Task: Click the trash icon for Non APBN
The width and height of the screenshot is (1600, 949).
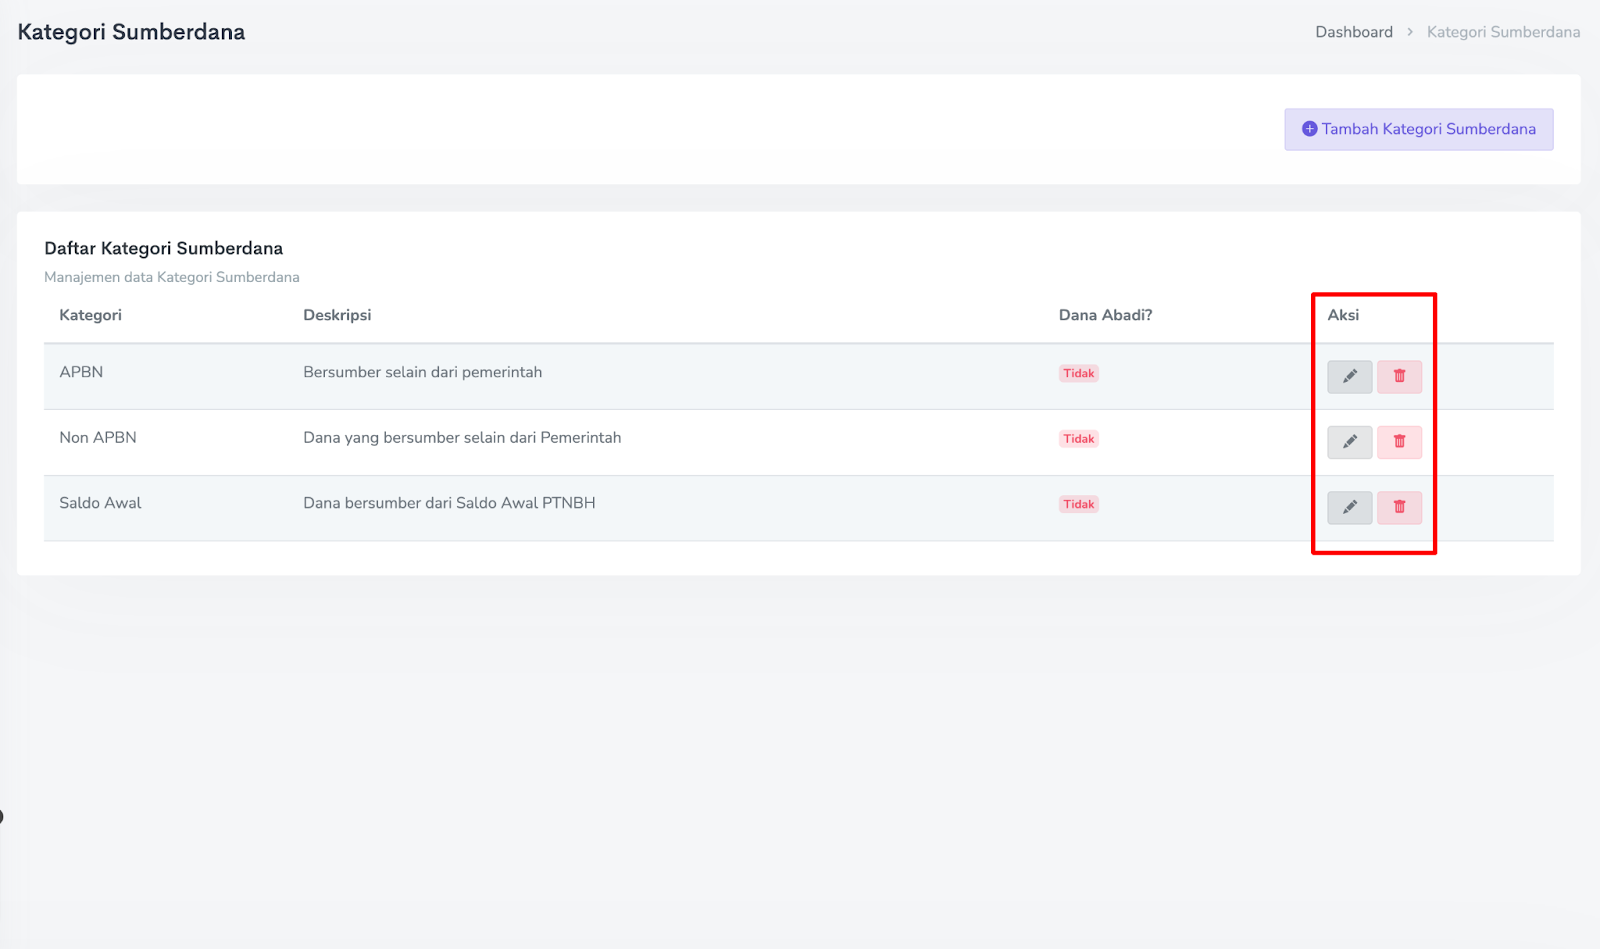Action: [x=1399, y=442]
